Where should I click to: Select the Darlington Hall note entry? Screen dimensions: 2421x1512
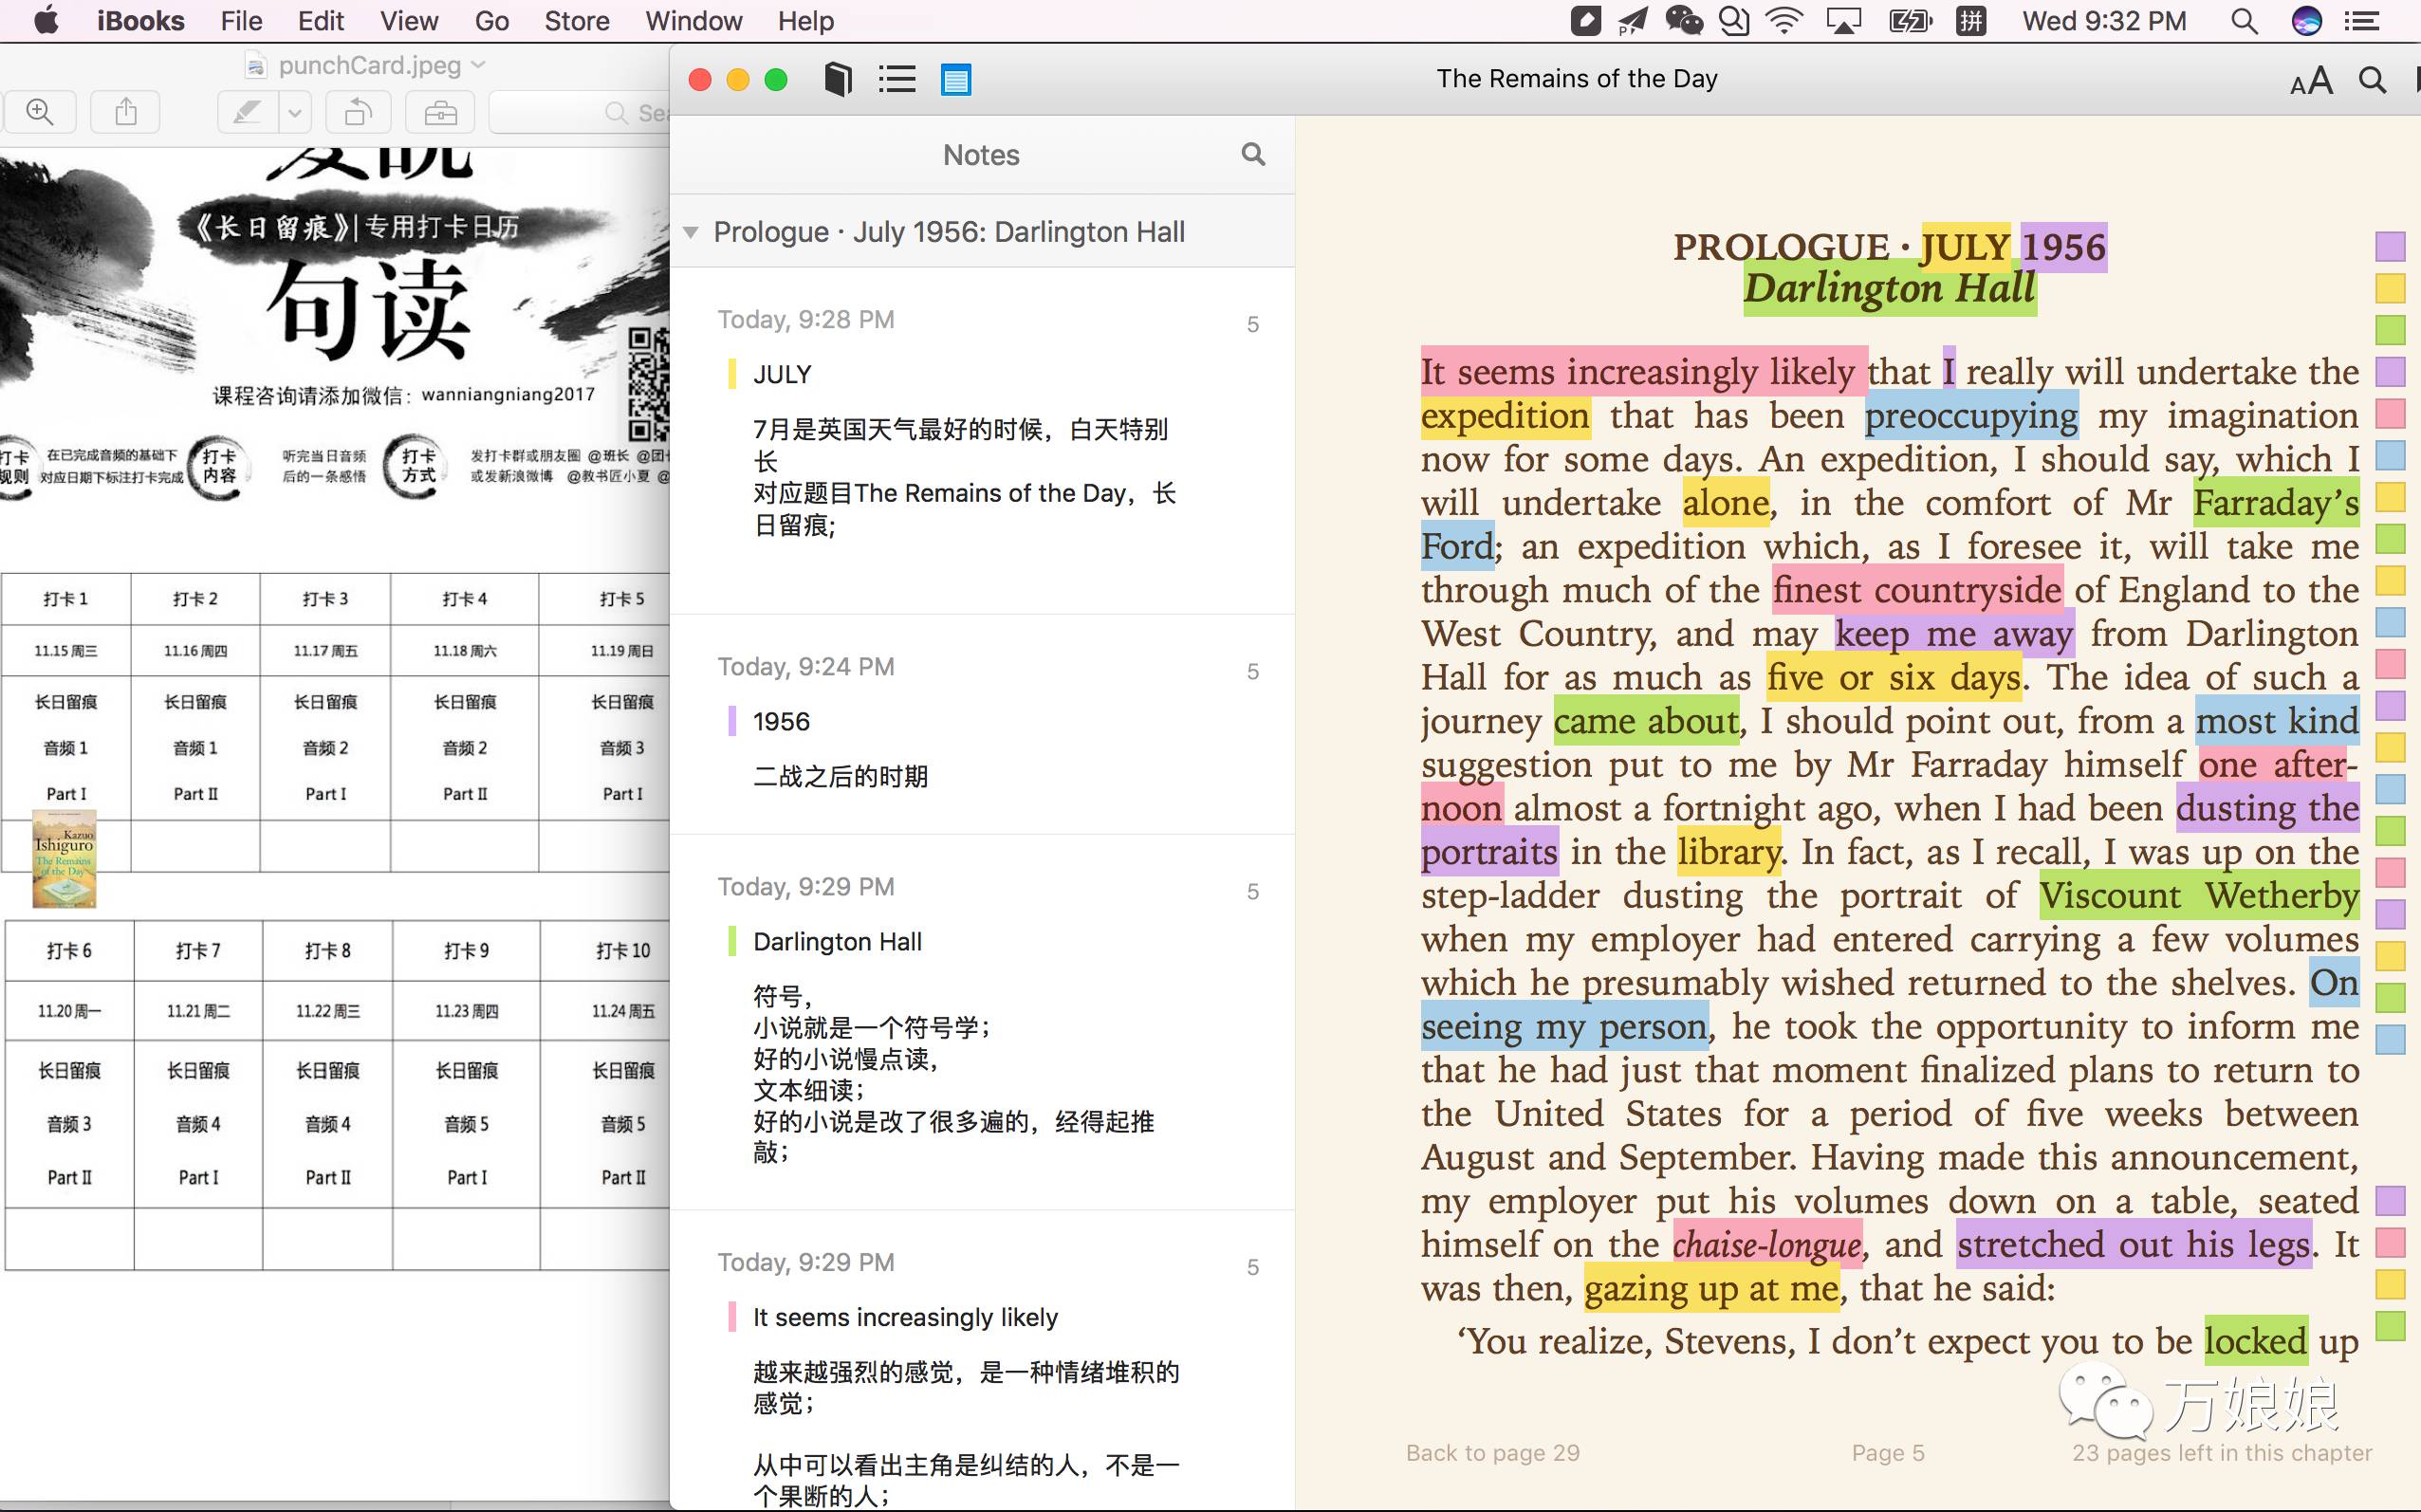982,1022
